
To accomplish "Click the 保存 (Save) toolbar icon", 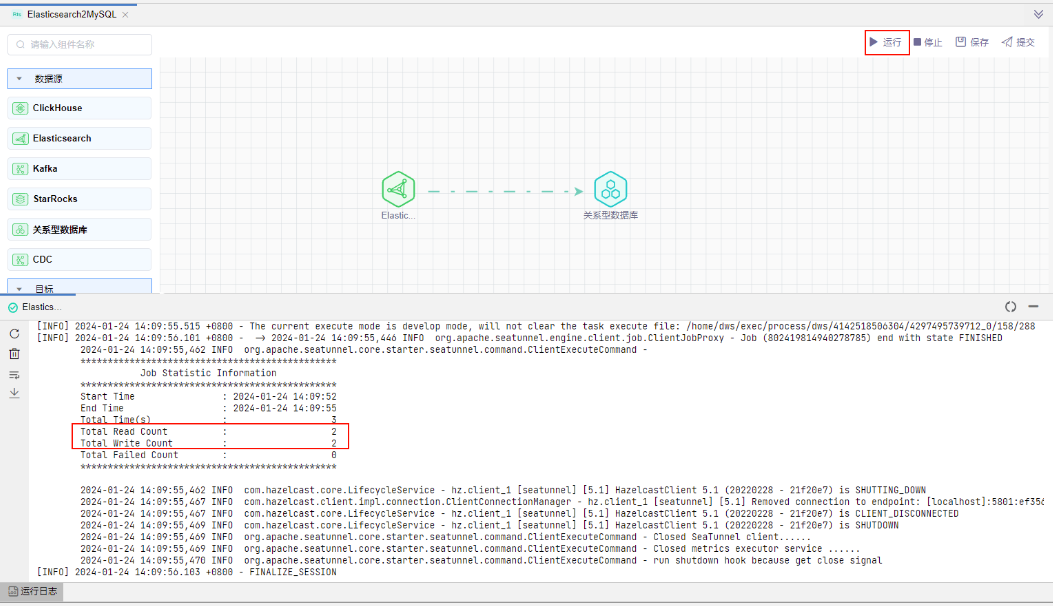I will tap(971, 42).
